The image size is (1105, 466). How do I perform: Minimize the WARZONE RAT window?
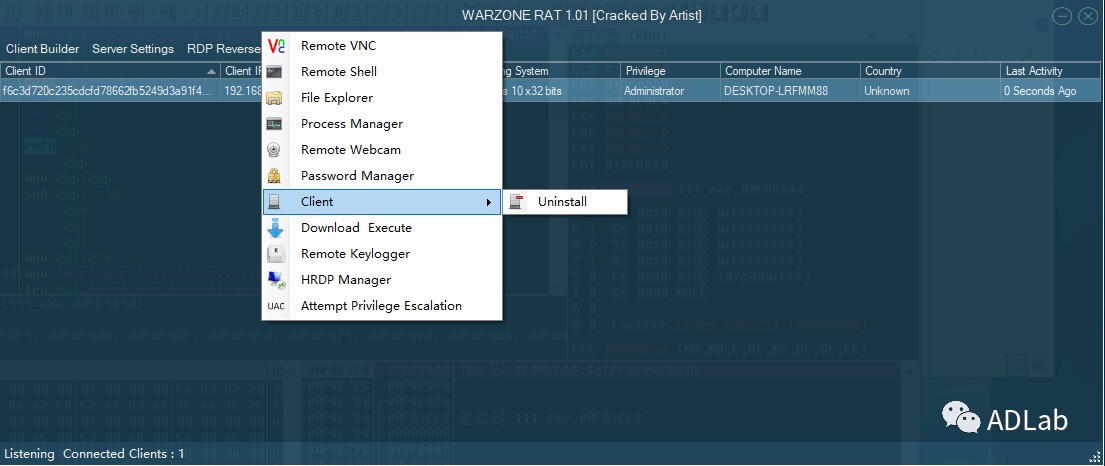pyautogui.click(x=1061, y=16)
